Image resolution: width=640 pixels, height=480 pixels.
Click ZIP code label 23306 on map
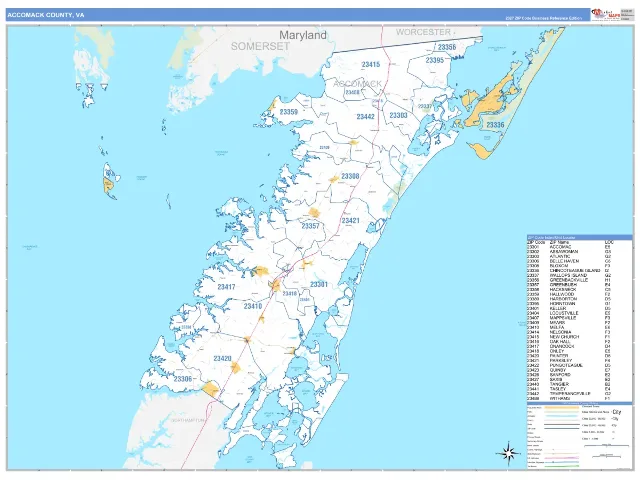point(182,379)
